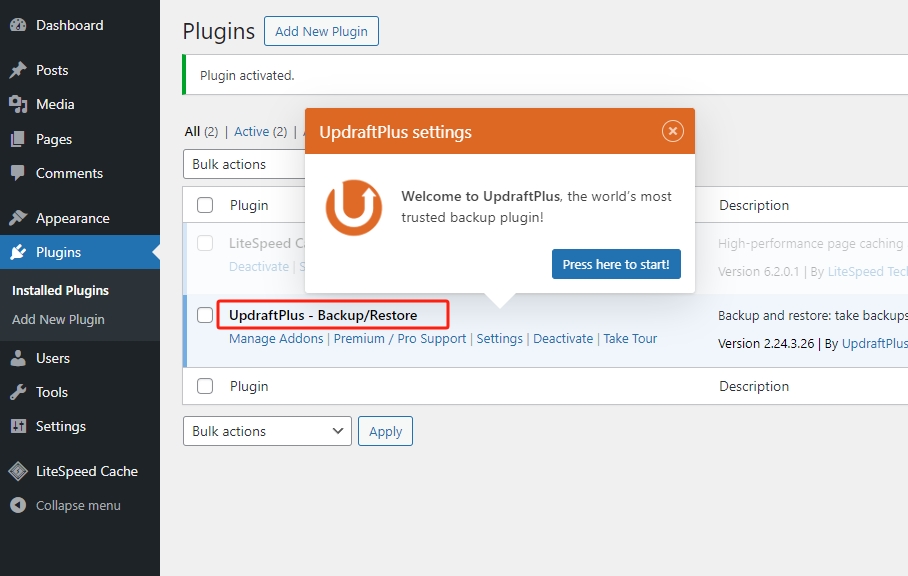Click the Comments speech bubble icon
Screen dimensions: 908x576
coord(18,173)
